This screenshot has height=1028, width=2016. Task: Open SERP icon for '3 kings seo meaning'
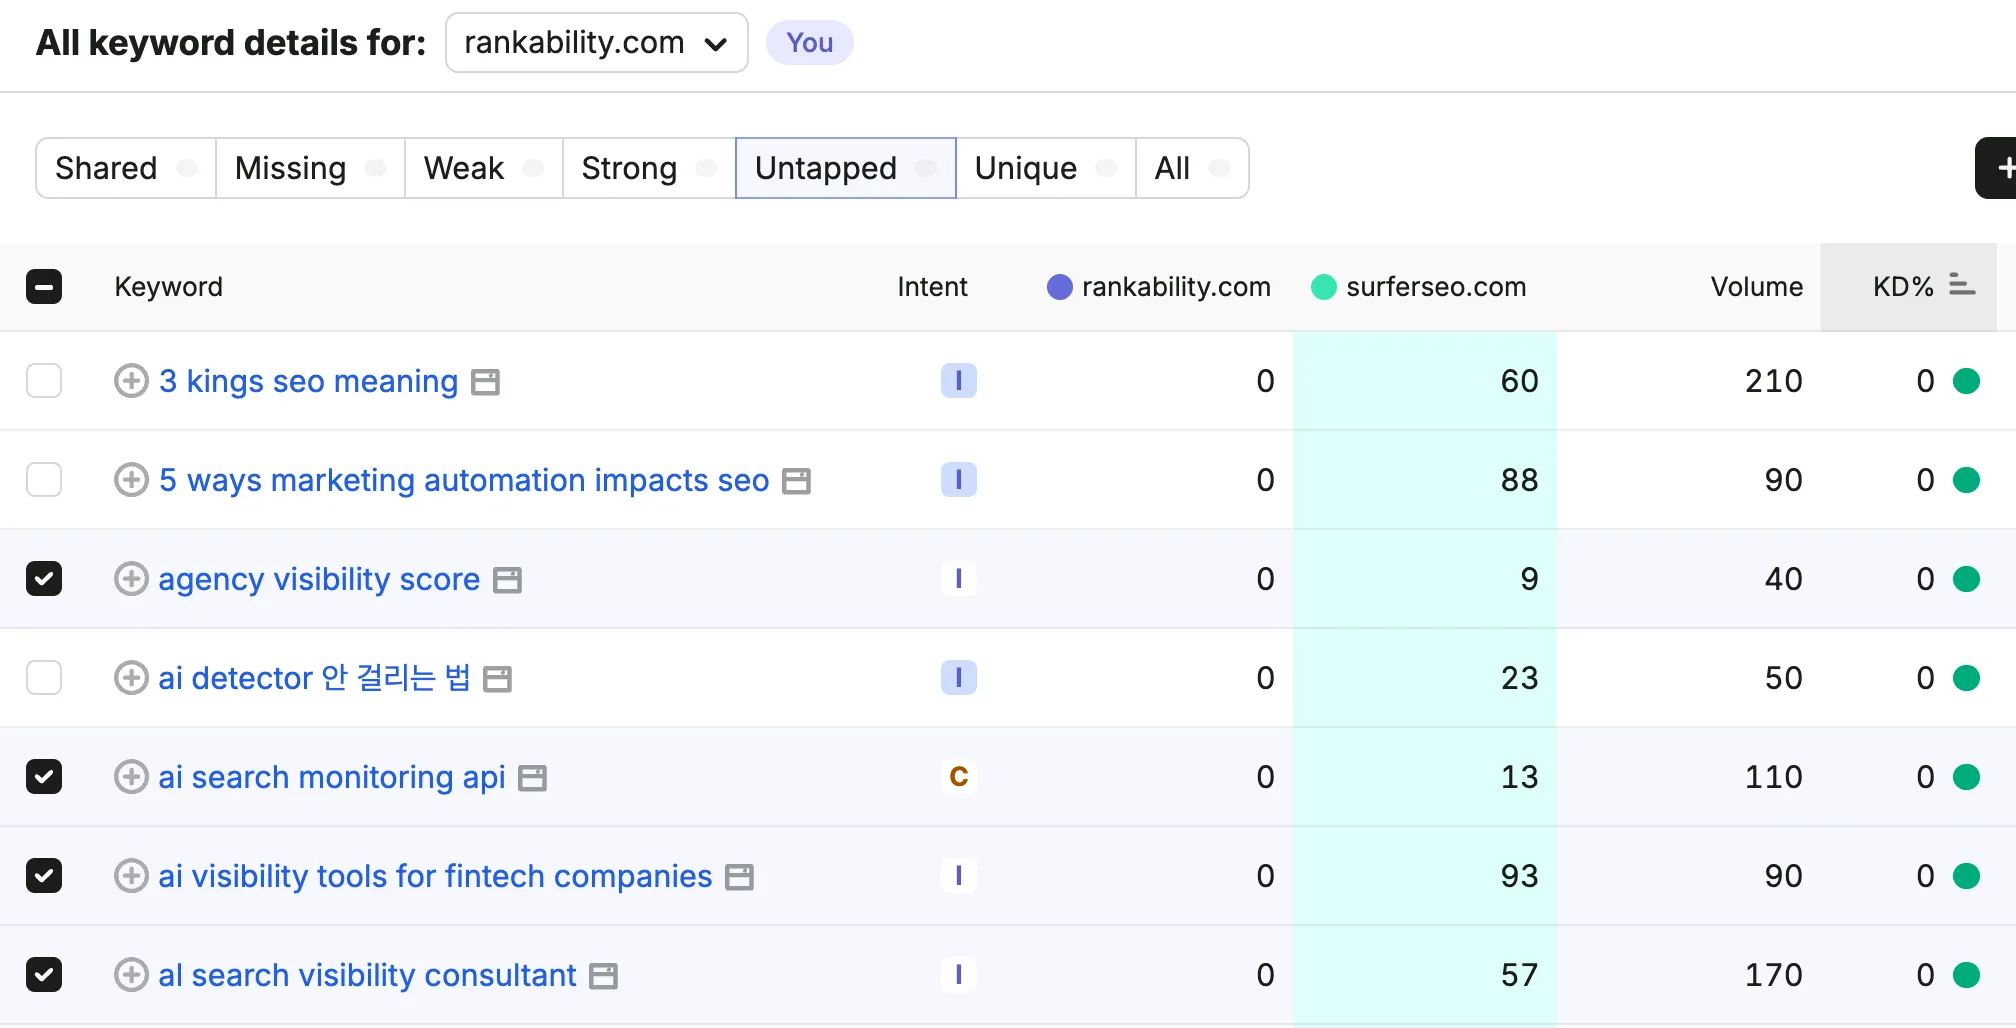tap(485, 382)
